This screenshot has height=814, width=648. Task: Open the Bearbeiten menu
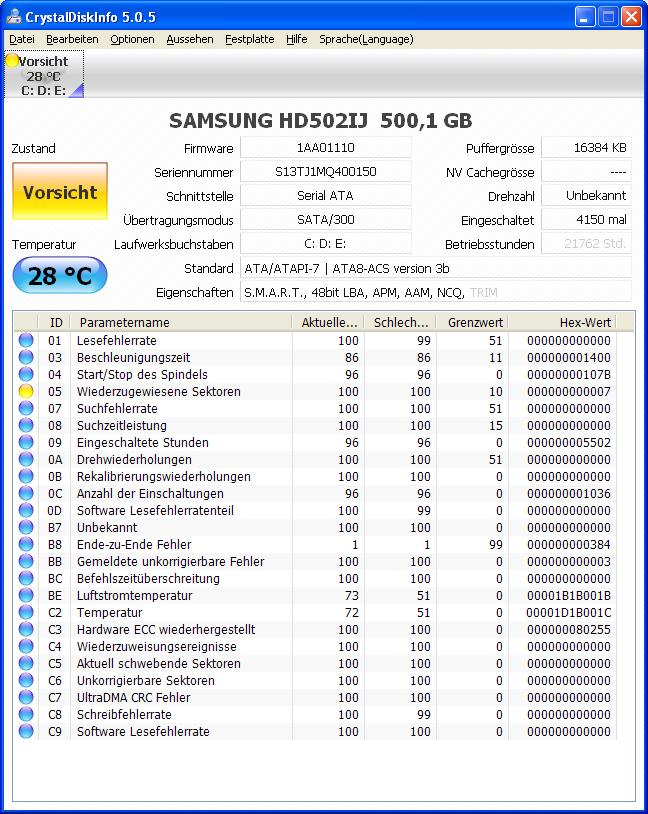coord(72,39)
